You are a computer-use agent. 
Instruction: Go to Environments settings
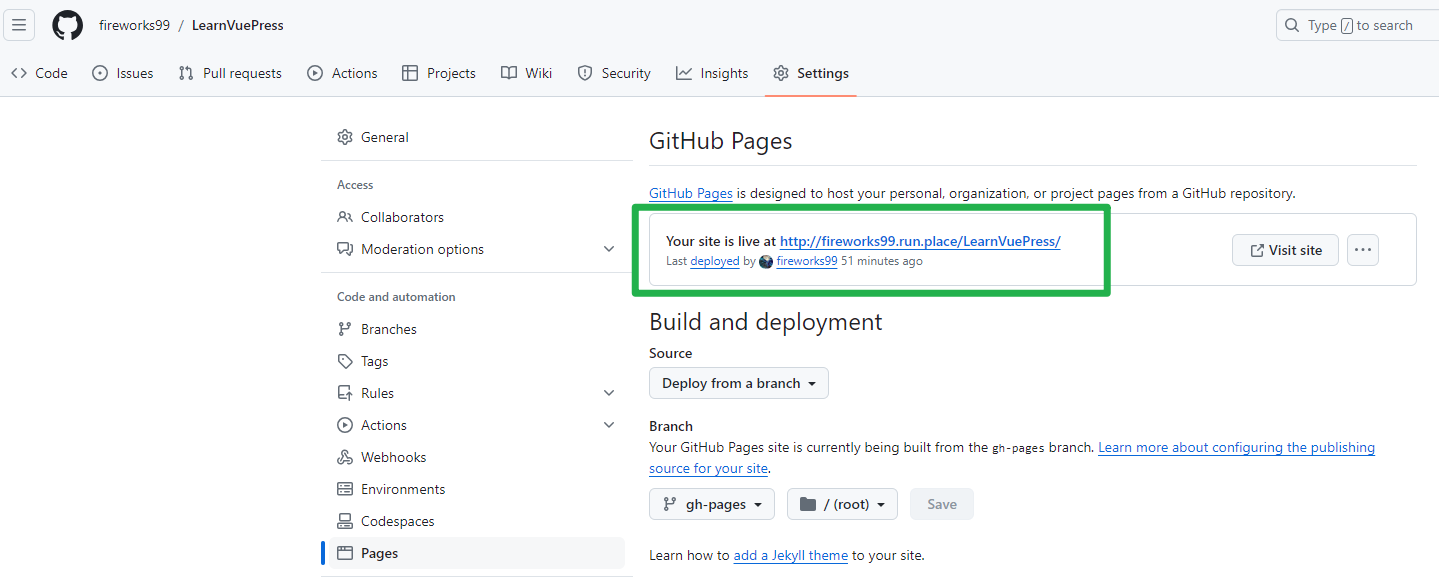pyautogui.click(x=402, y=489)
